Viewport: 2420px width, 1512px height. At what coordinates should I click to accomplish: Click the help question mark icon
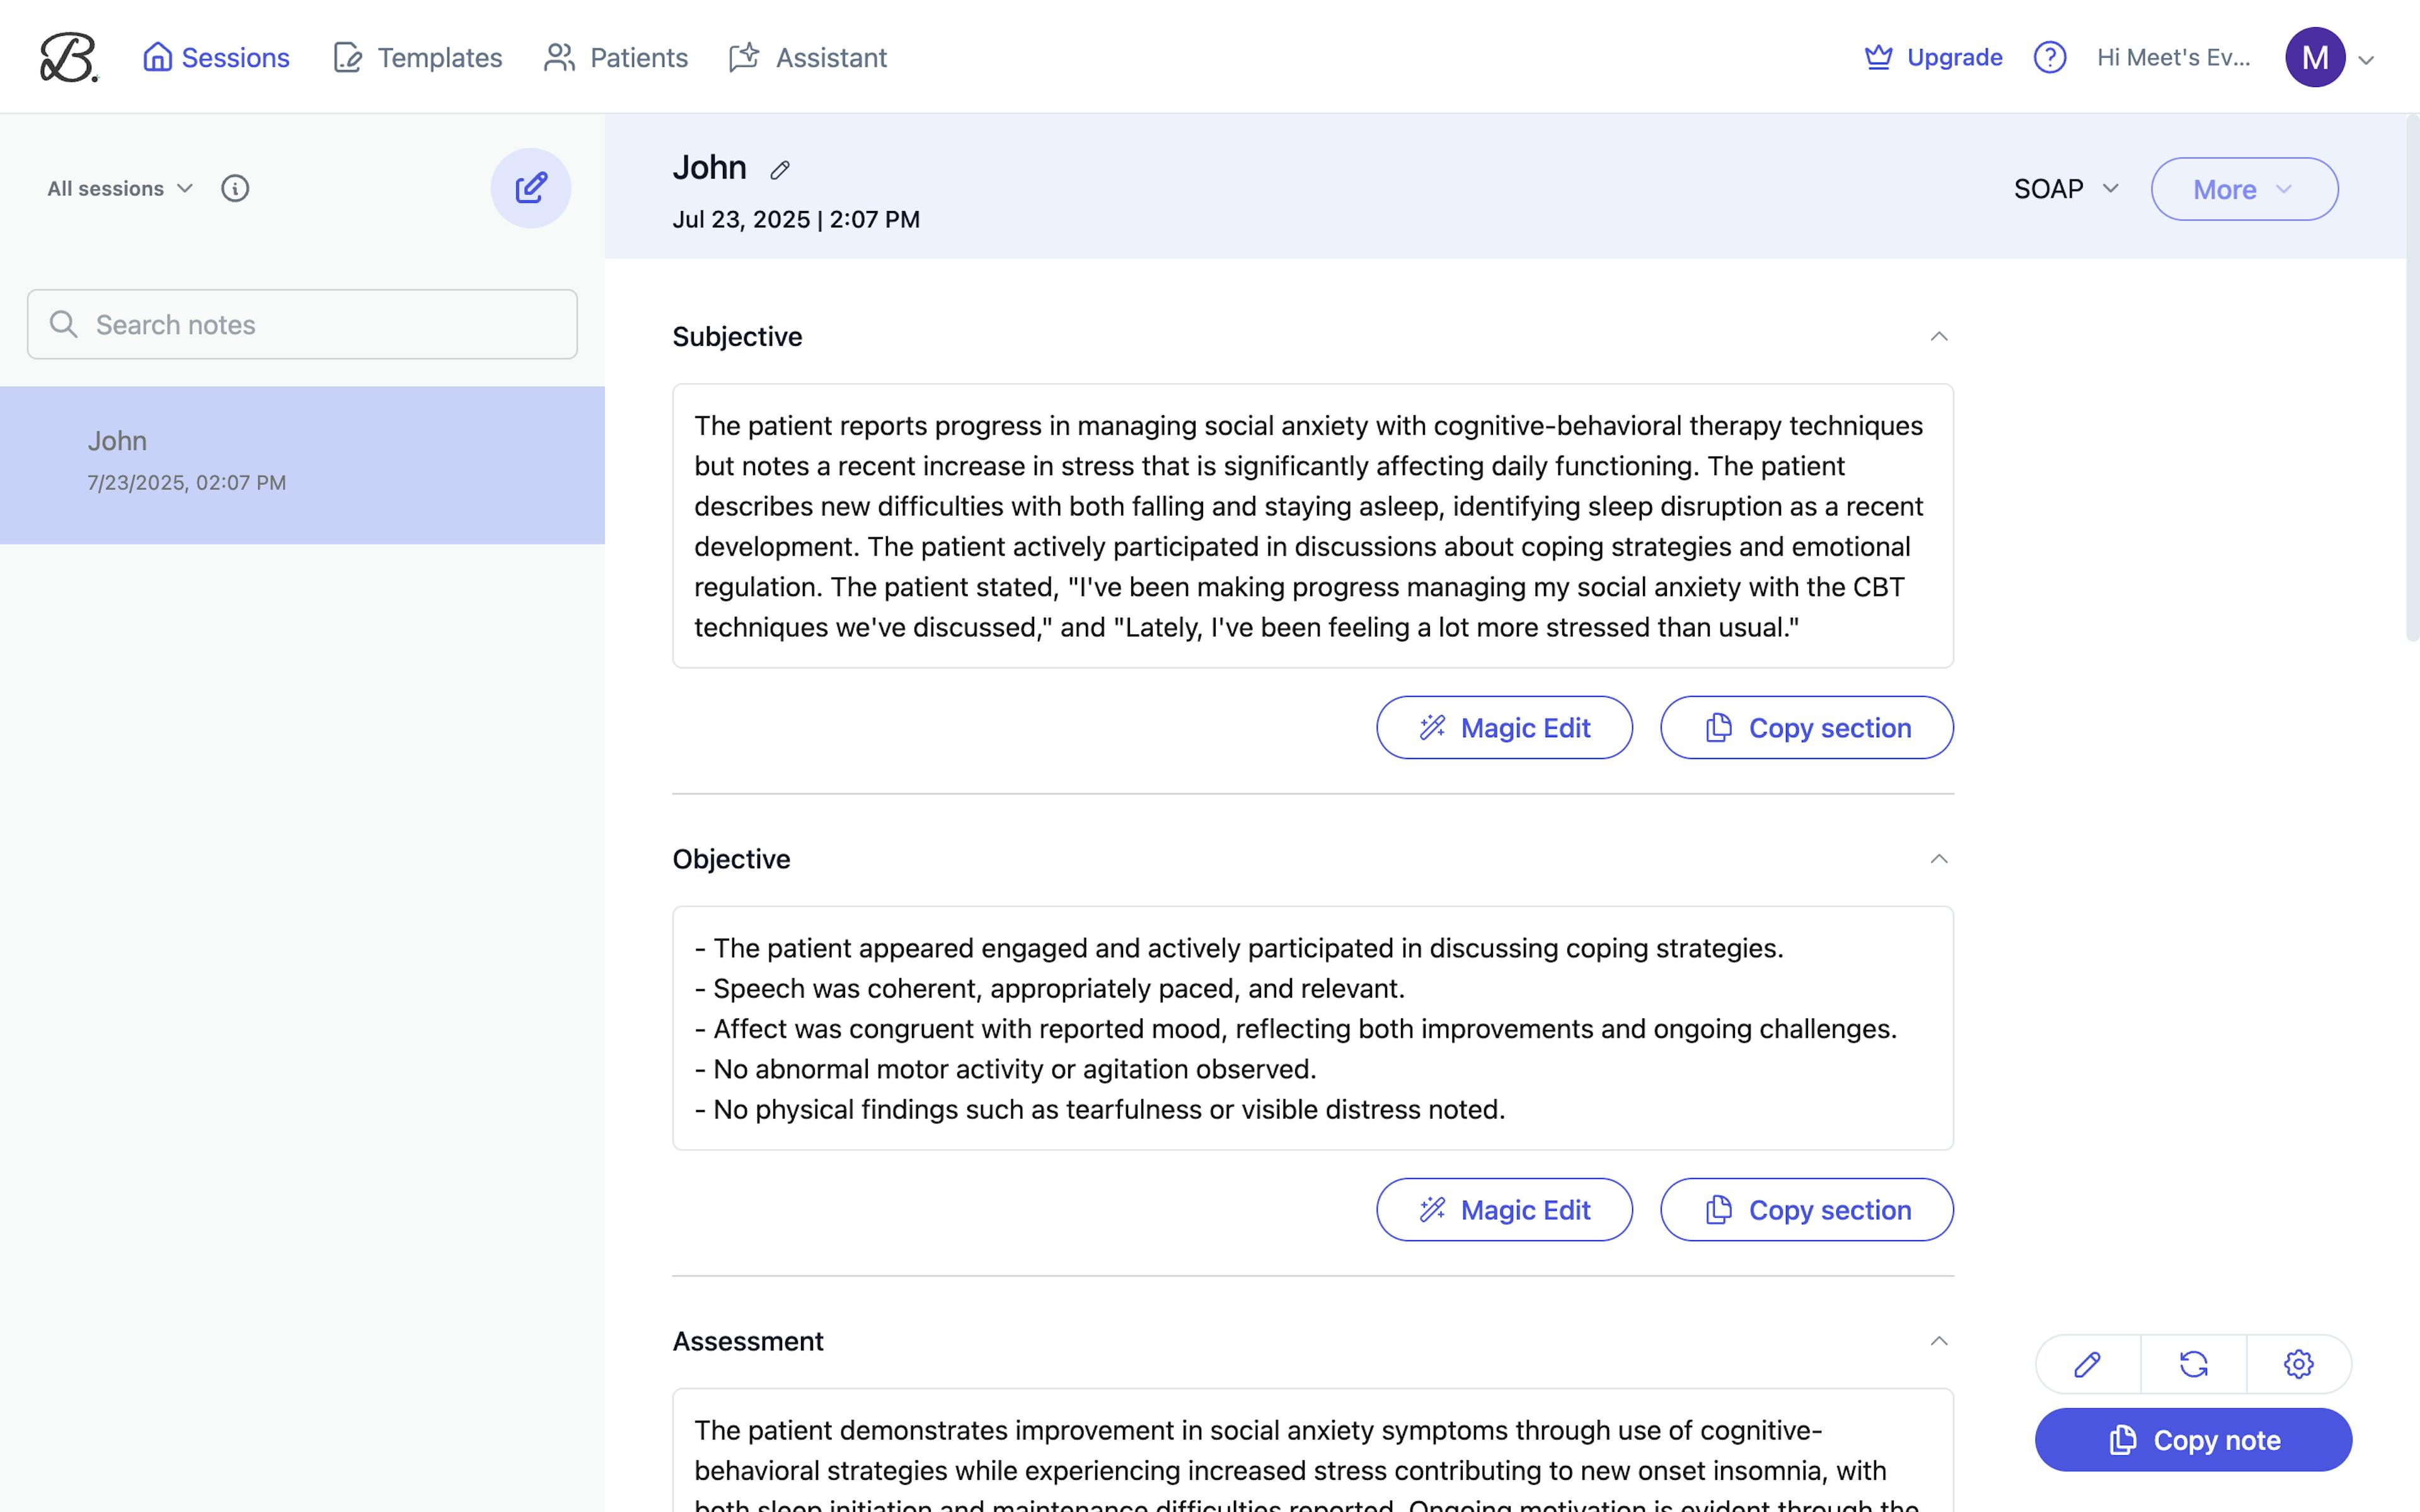2050,57
